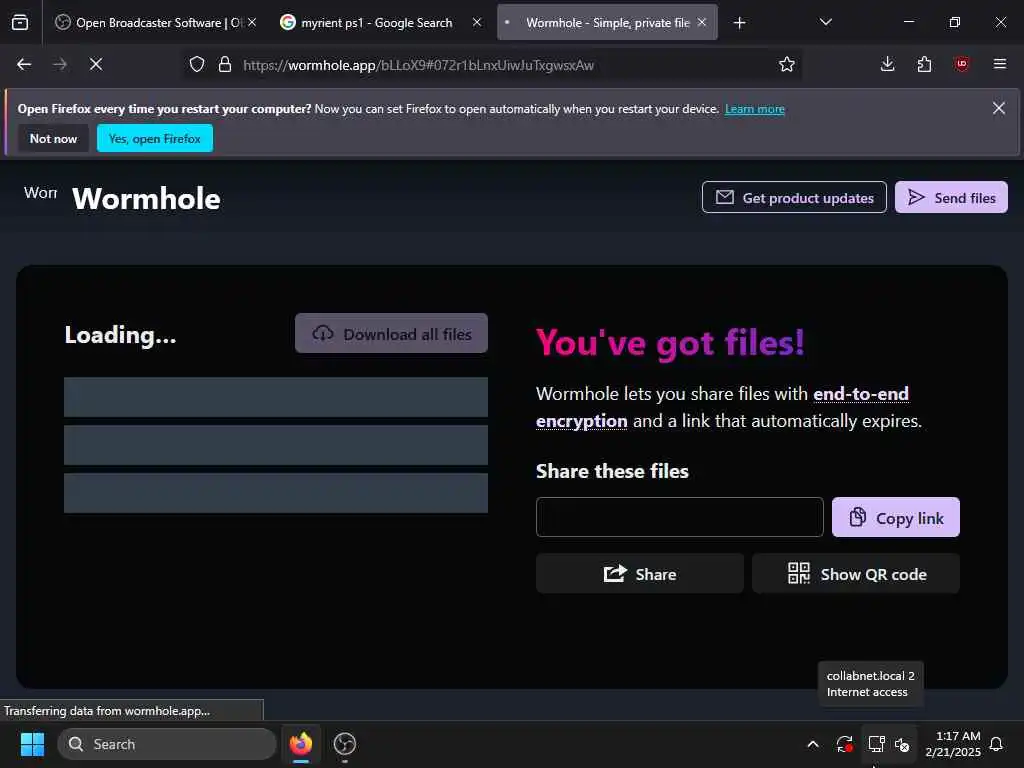Image resolution: width=1024 pixels, height=768 pixels.
Task: Click the Copy link button
Action: (895, 517)
